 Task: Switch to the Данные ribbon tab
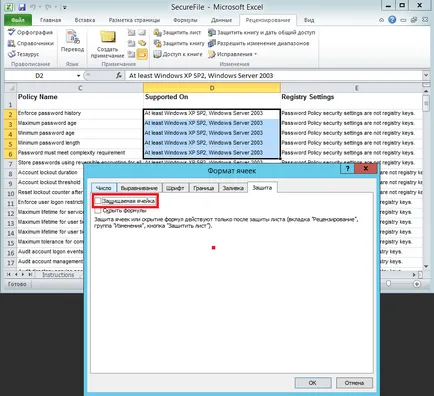[221, 20]
